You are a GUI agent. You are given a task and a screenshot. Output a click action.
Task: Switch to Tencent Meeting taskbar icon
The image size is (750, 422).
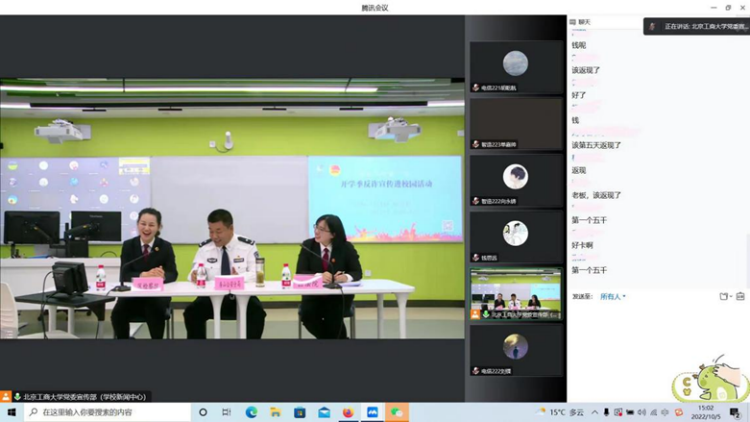(x=372, y=412)
